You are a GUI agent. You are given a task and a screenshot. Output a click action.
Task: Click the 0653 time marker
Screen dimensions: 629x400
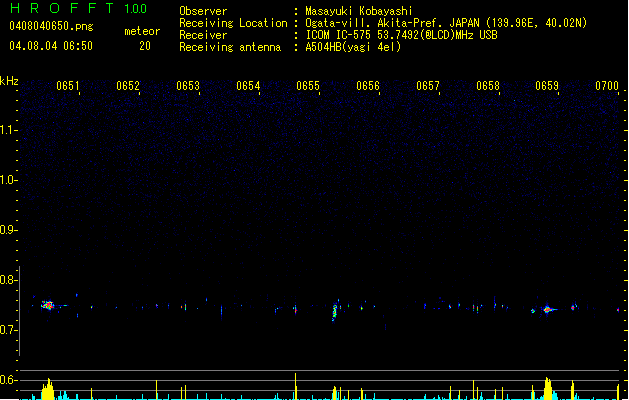[188, 86]
